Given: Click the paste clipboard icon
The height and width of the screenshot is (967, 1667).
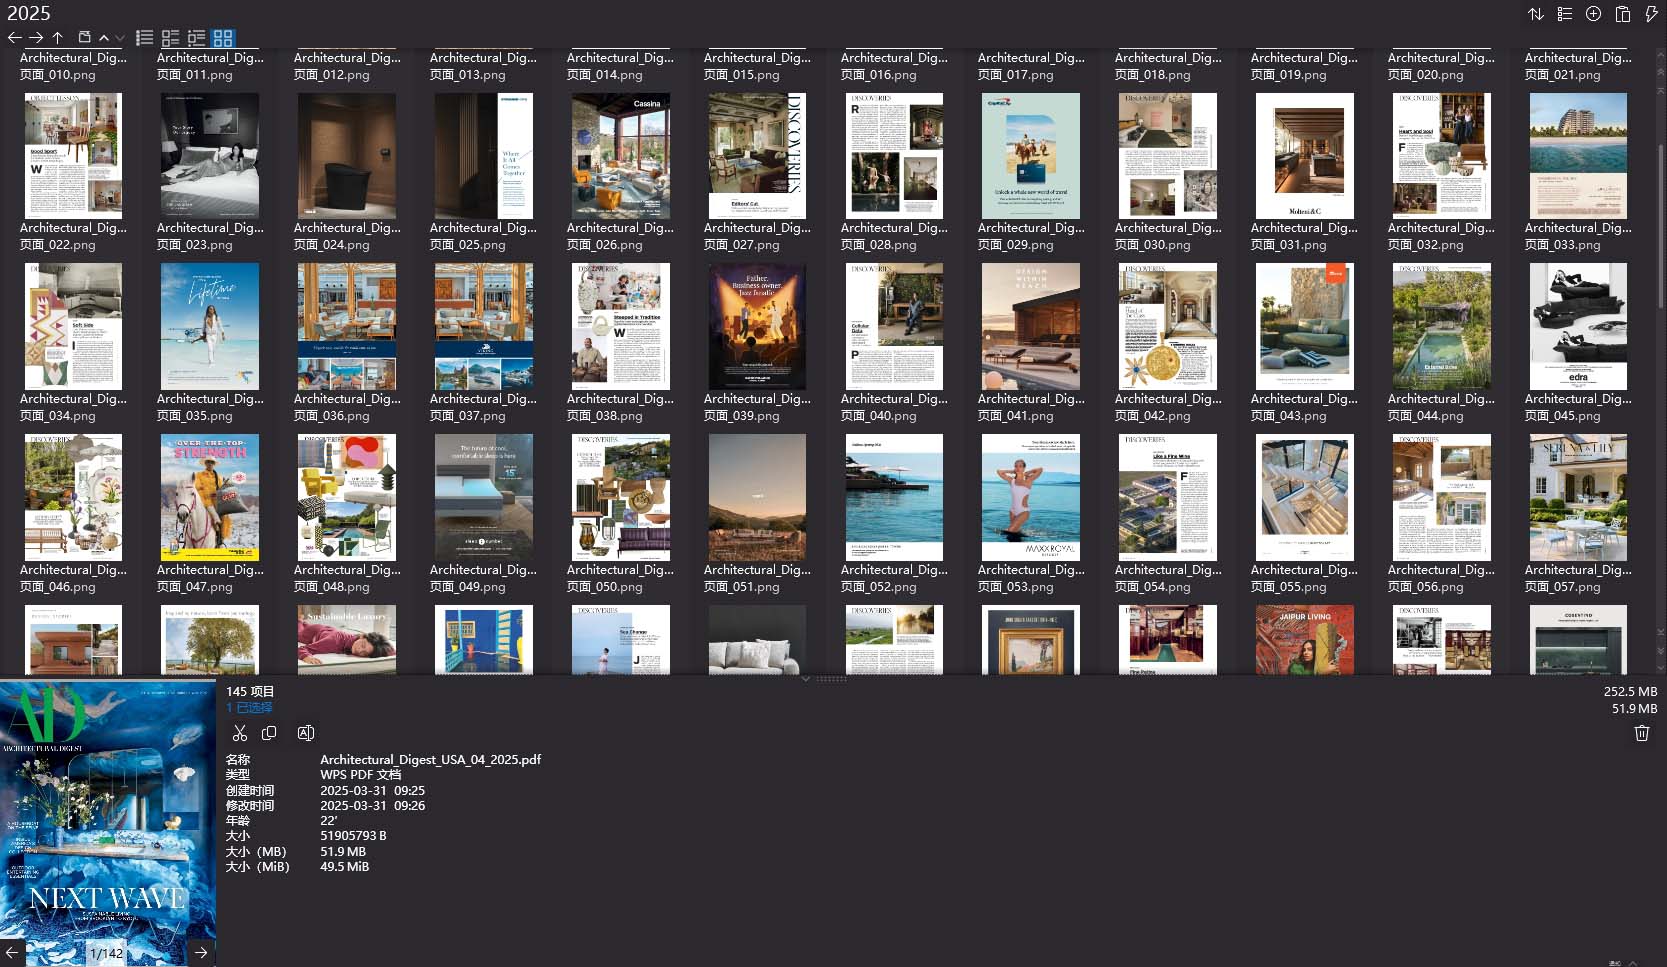Looking at the screenshot, I should (x=1622, y=14).
